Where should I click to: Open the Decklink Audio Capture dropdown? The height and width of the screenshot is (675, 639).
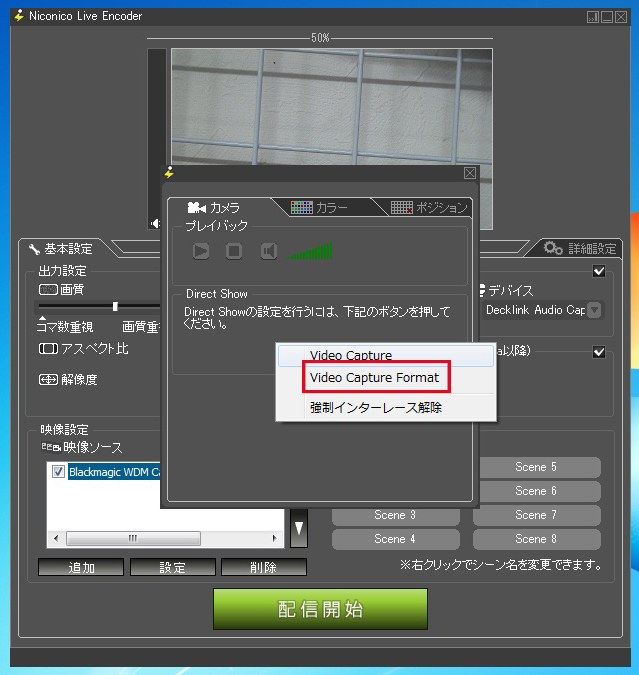coord(595,310)
